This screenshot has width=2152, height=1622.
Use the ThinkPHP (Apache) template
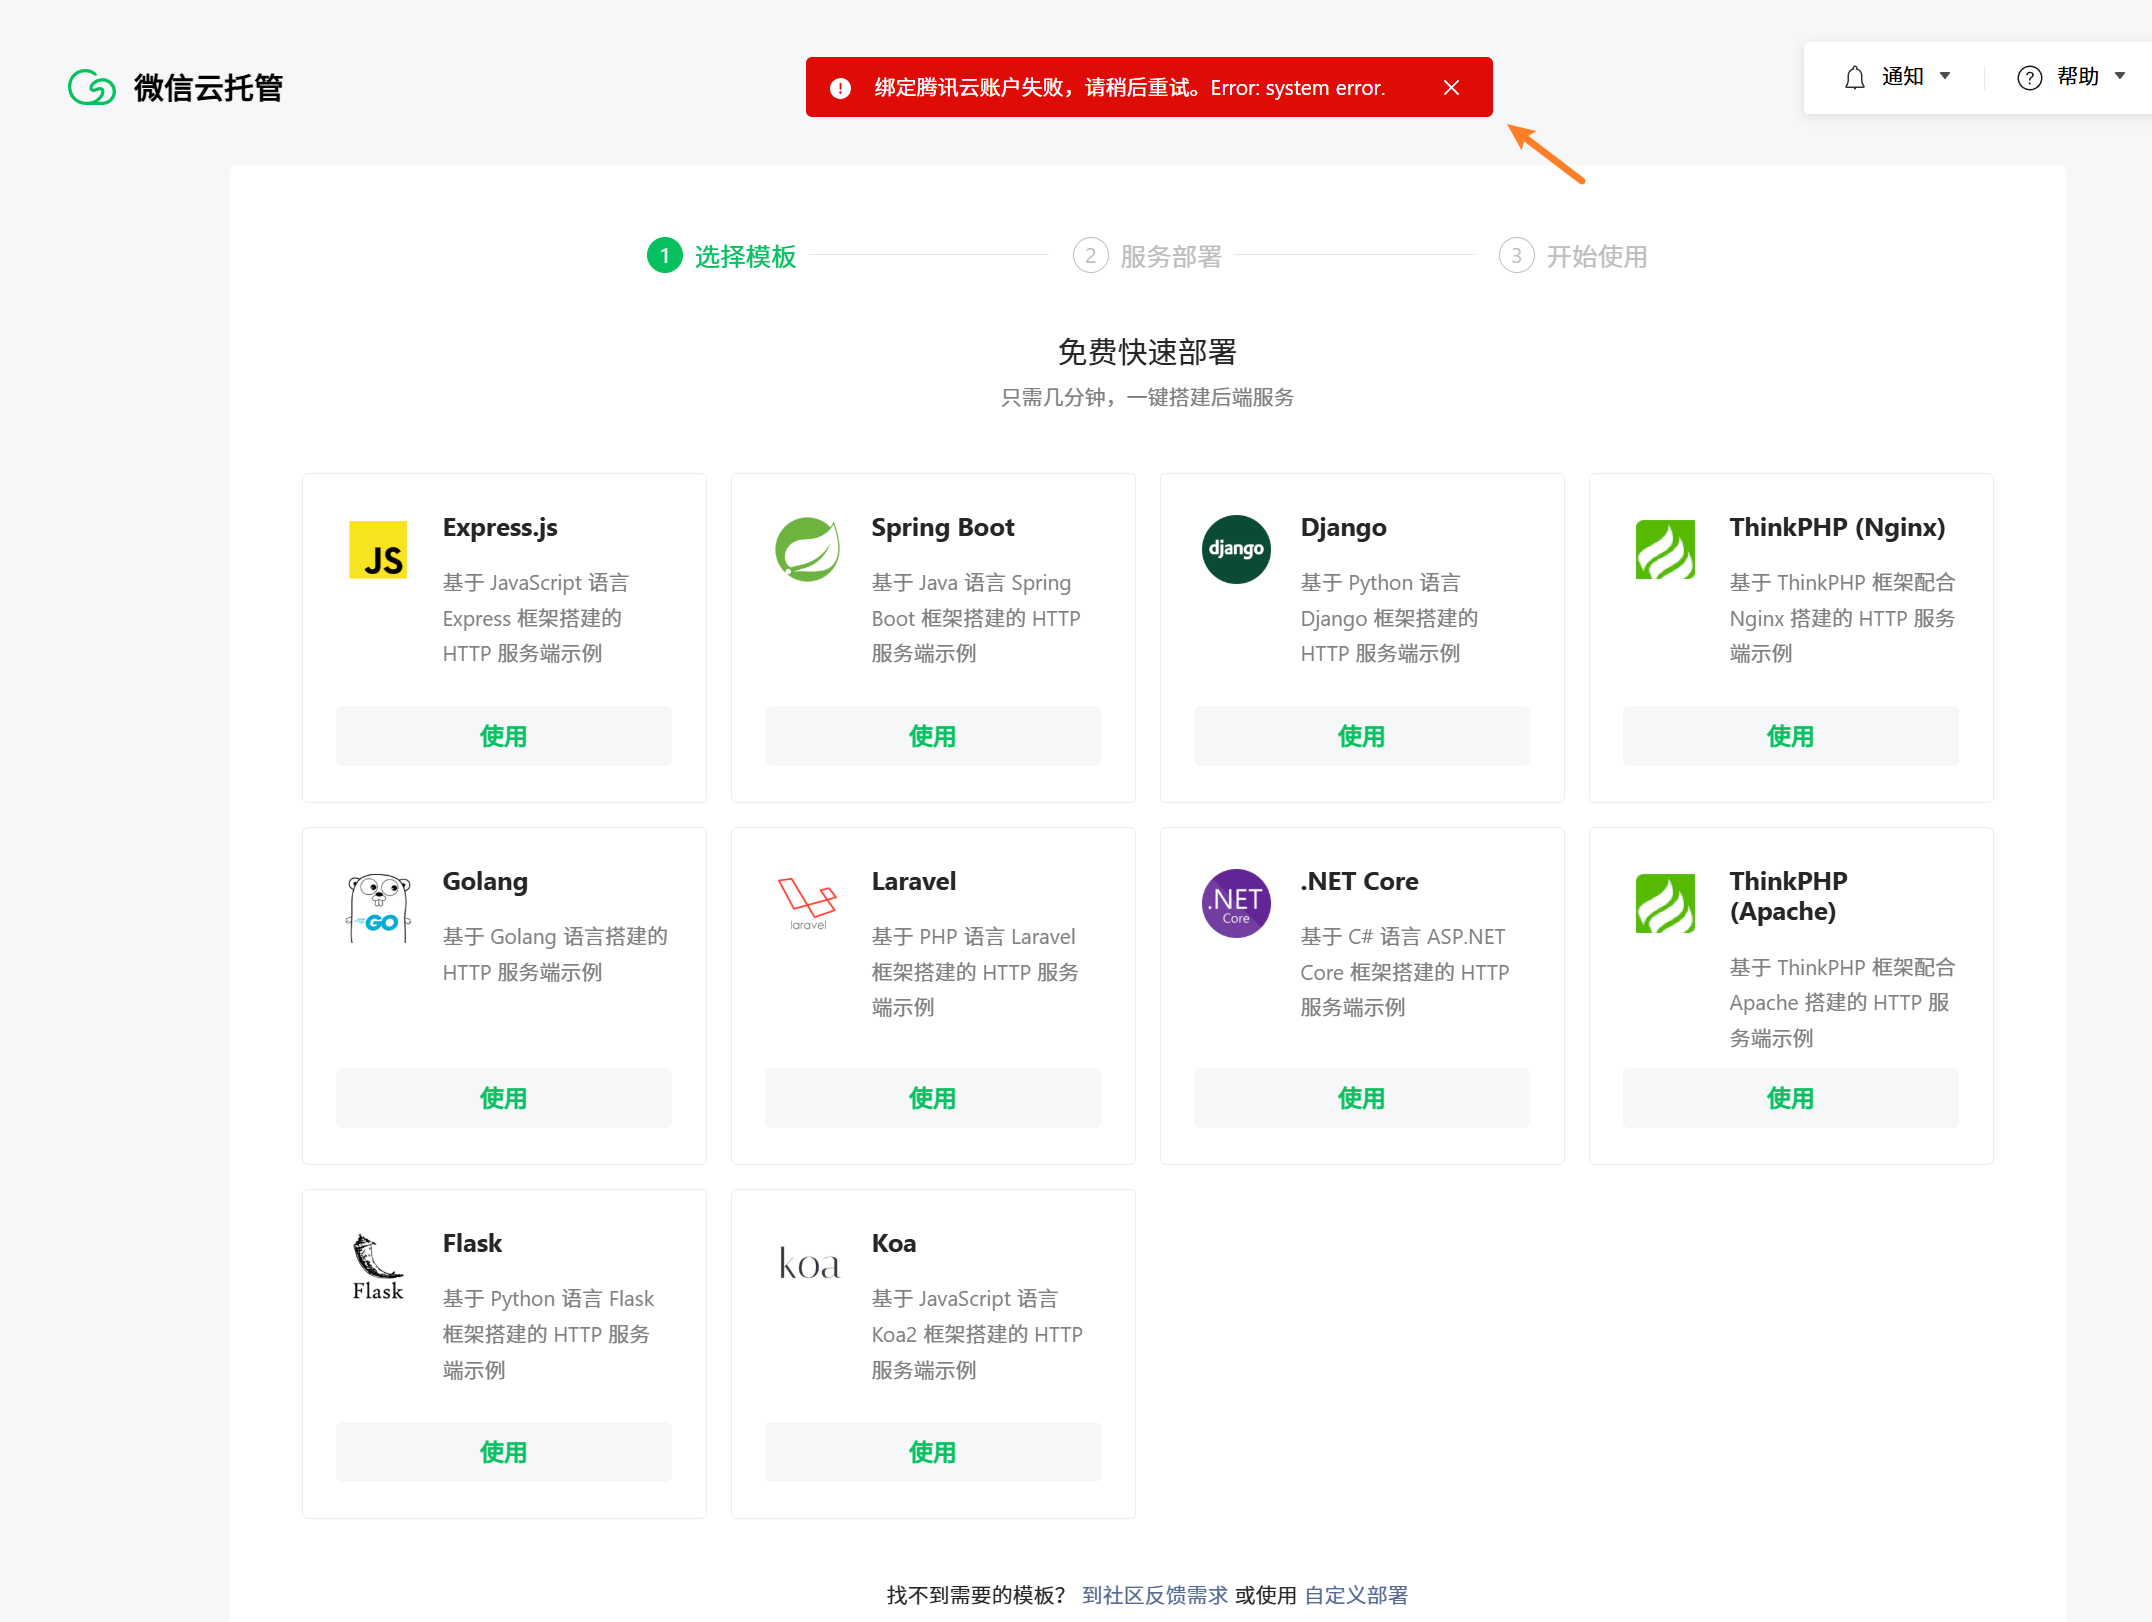(x=1791, y=1098)
